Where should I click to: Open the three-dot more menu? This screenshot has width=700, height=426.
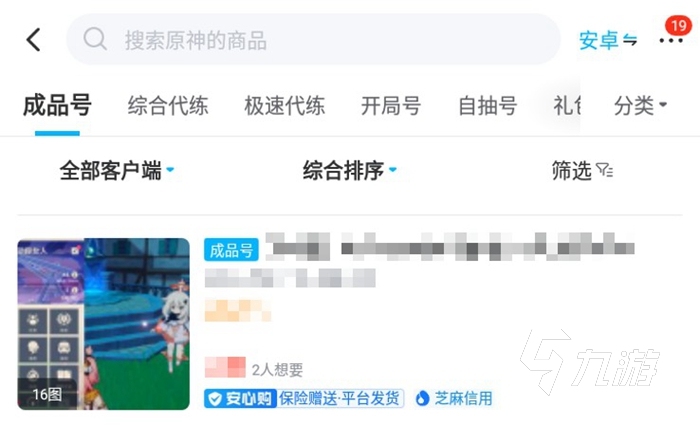point(671,41)
